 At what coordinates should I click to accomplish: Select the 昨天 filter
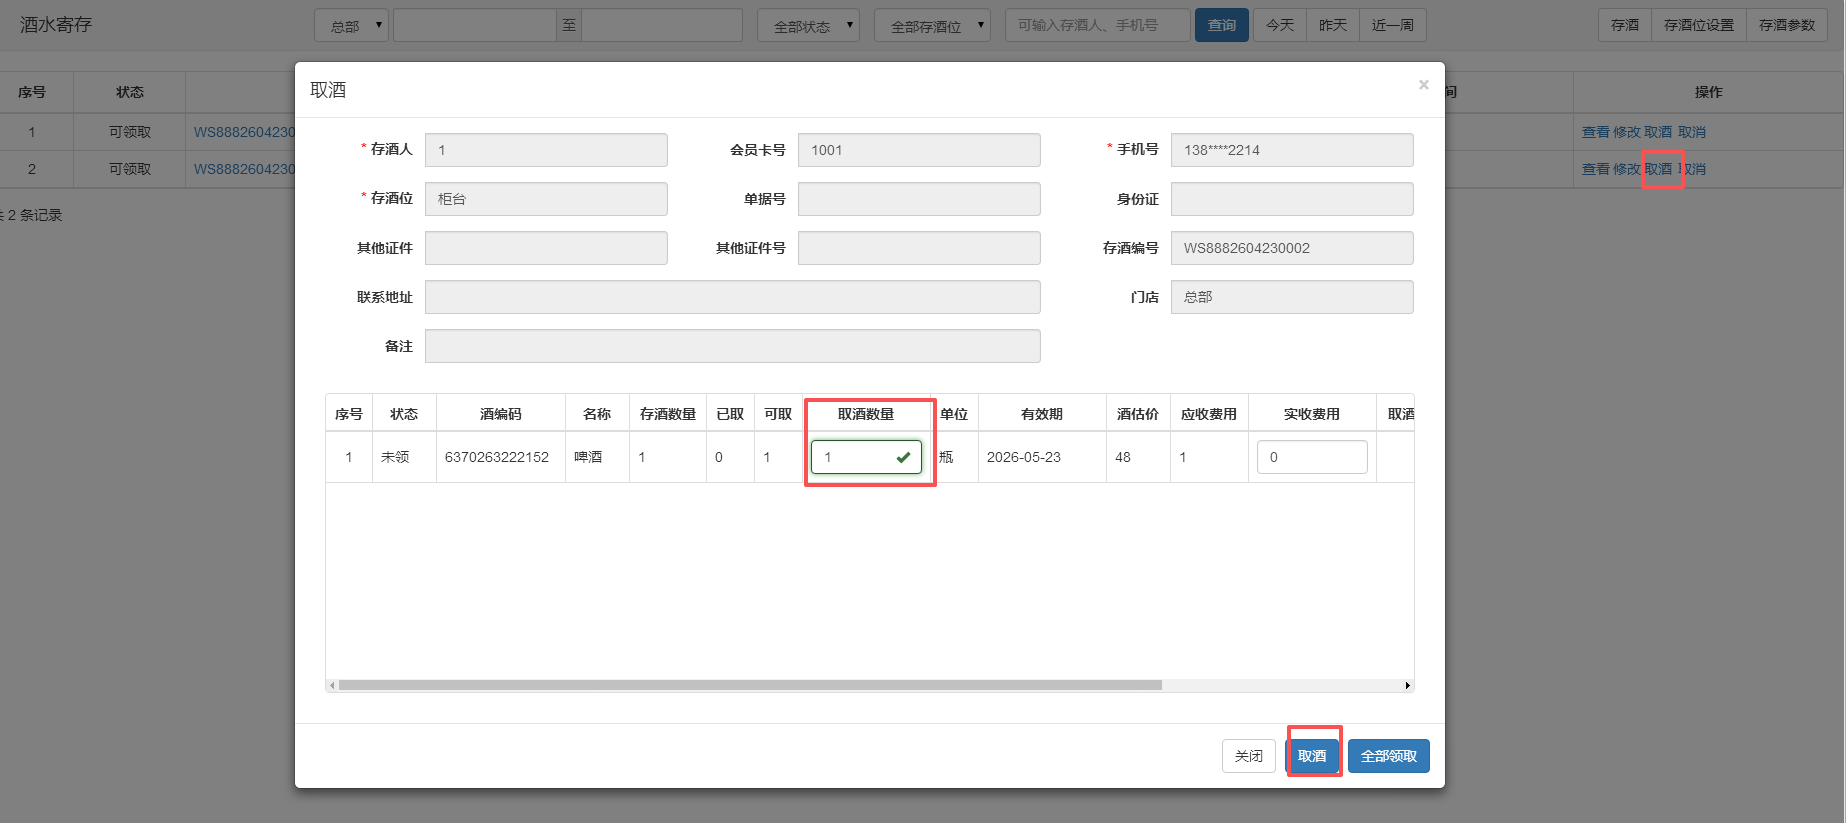[x=1333, y=25]
